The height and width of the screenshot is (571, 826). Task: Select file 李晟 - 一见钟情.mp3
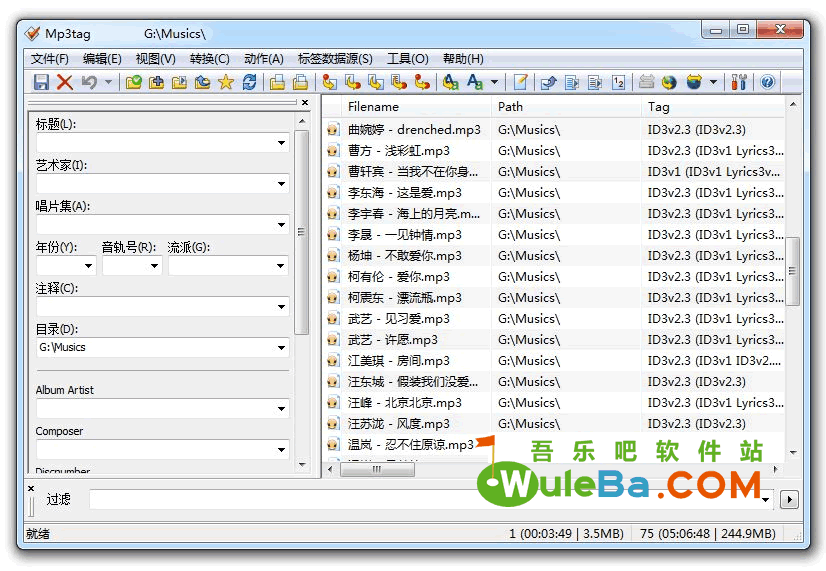click(x=405, y=235)
